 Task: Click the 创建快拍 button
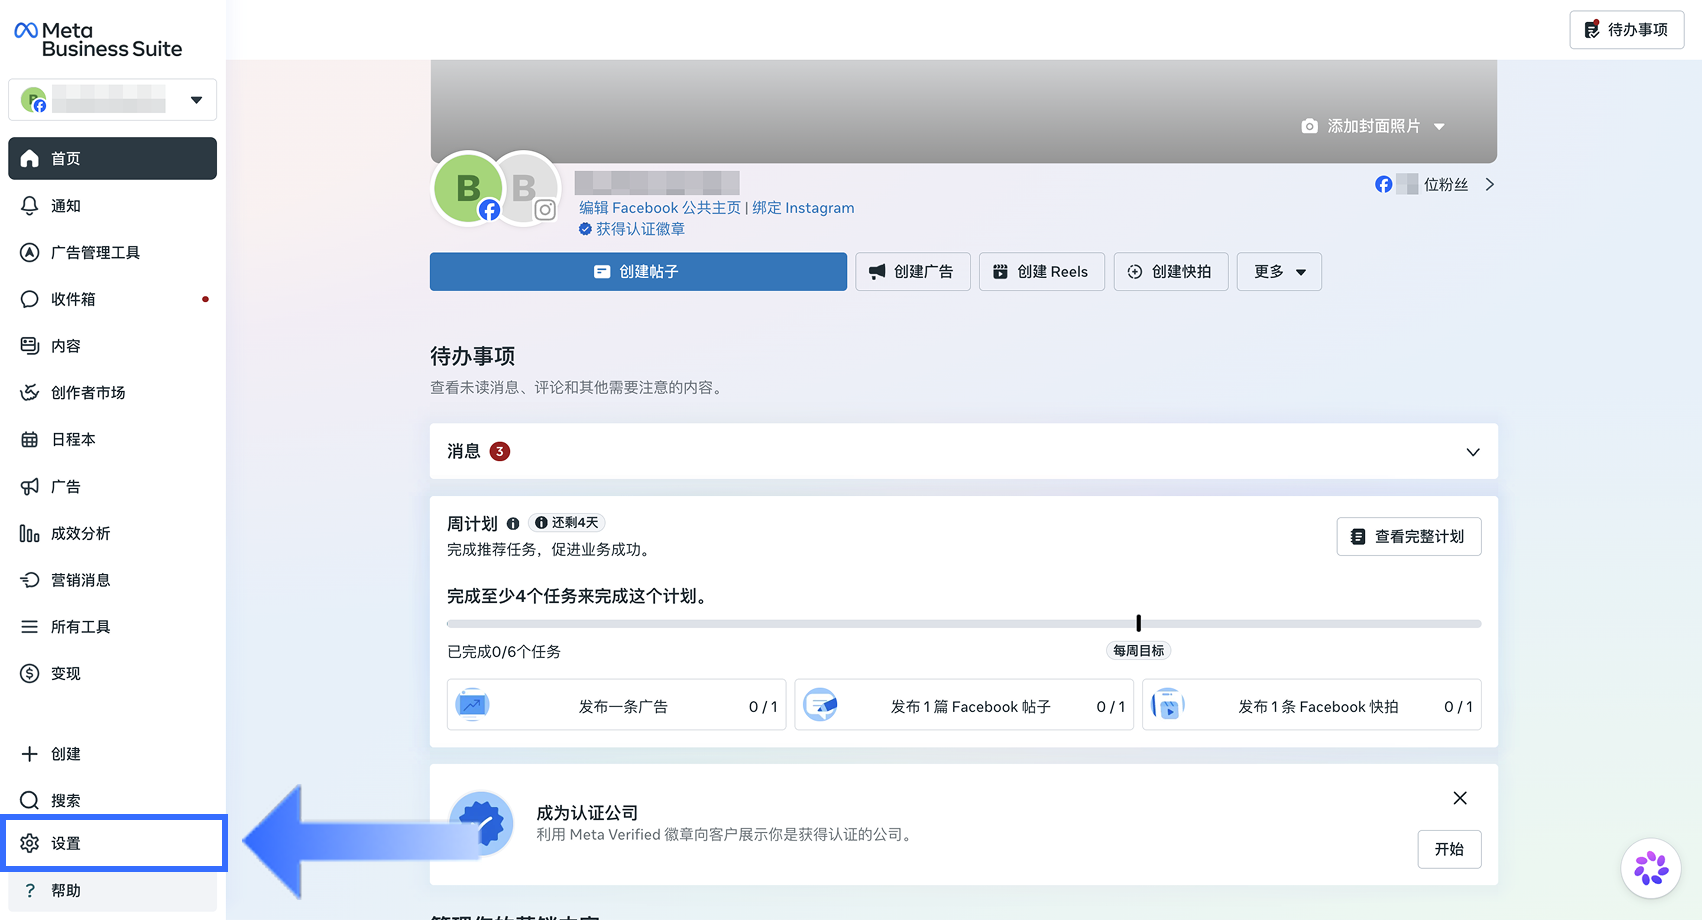pyautogui.click(x=1171, y=272)
